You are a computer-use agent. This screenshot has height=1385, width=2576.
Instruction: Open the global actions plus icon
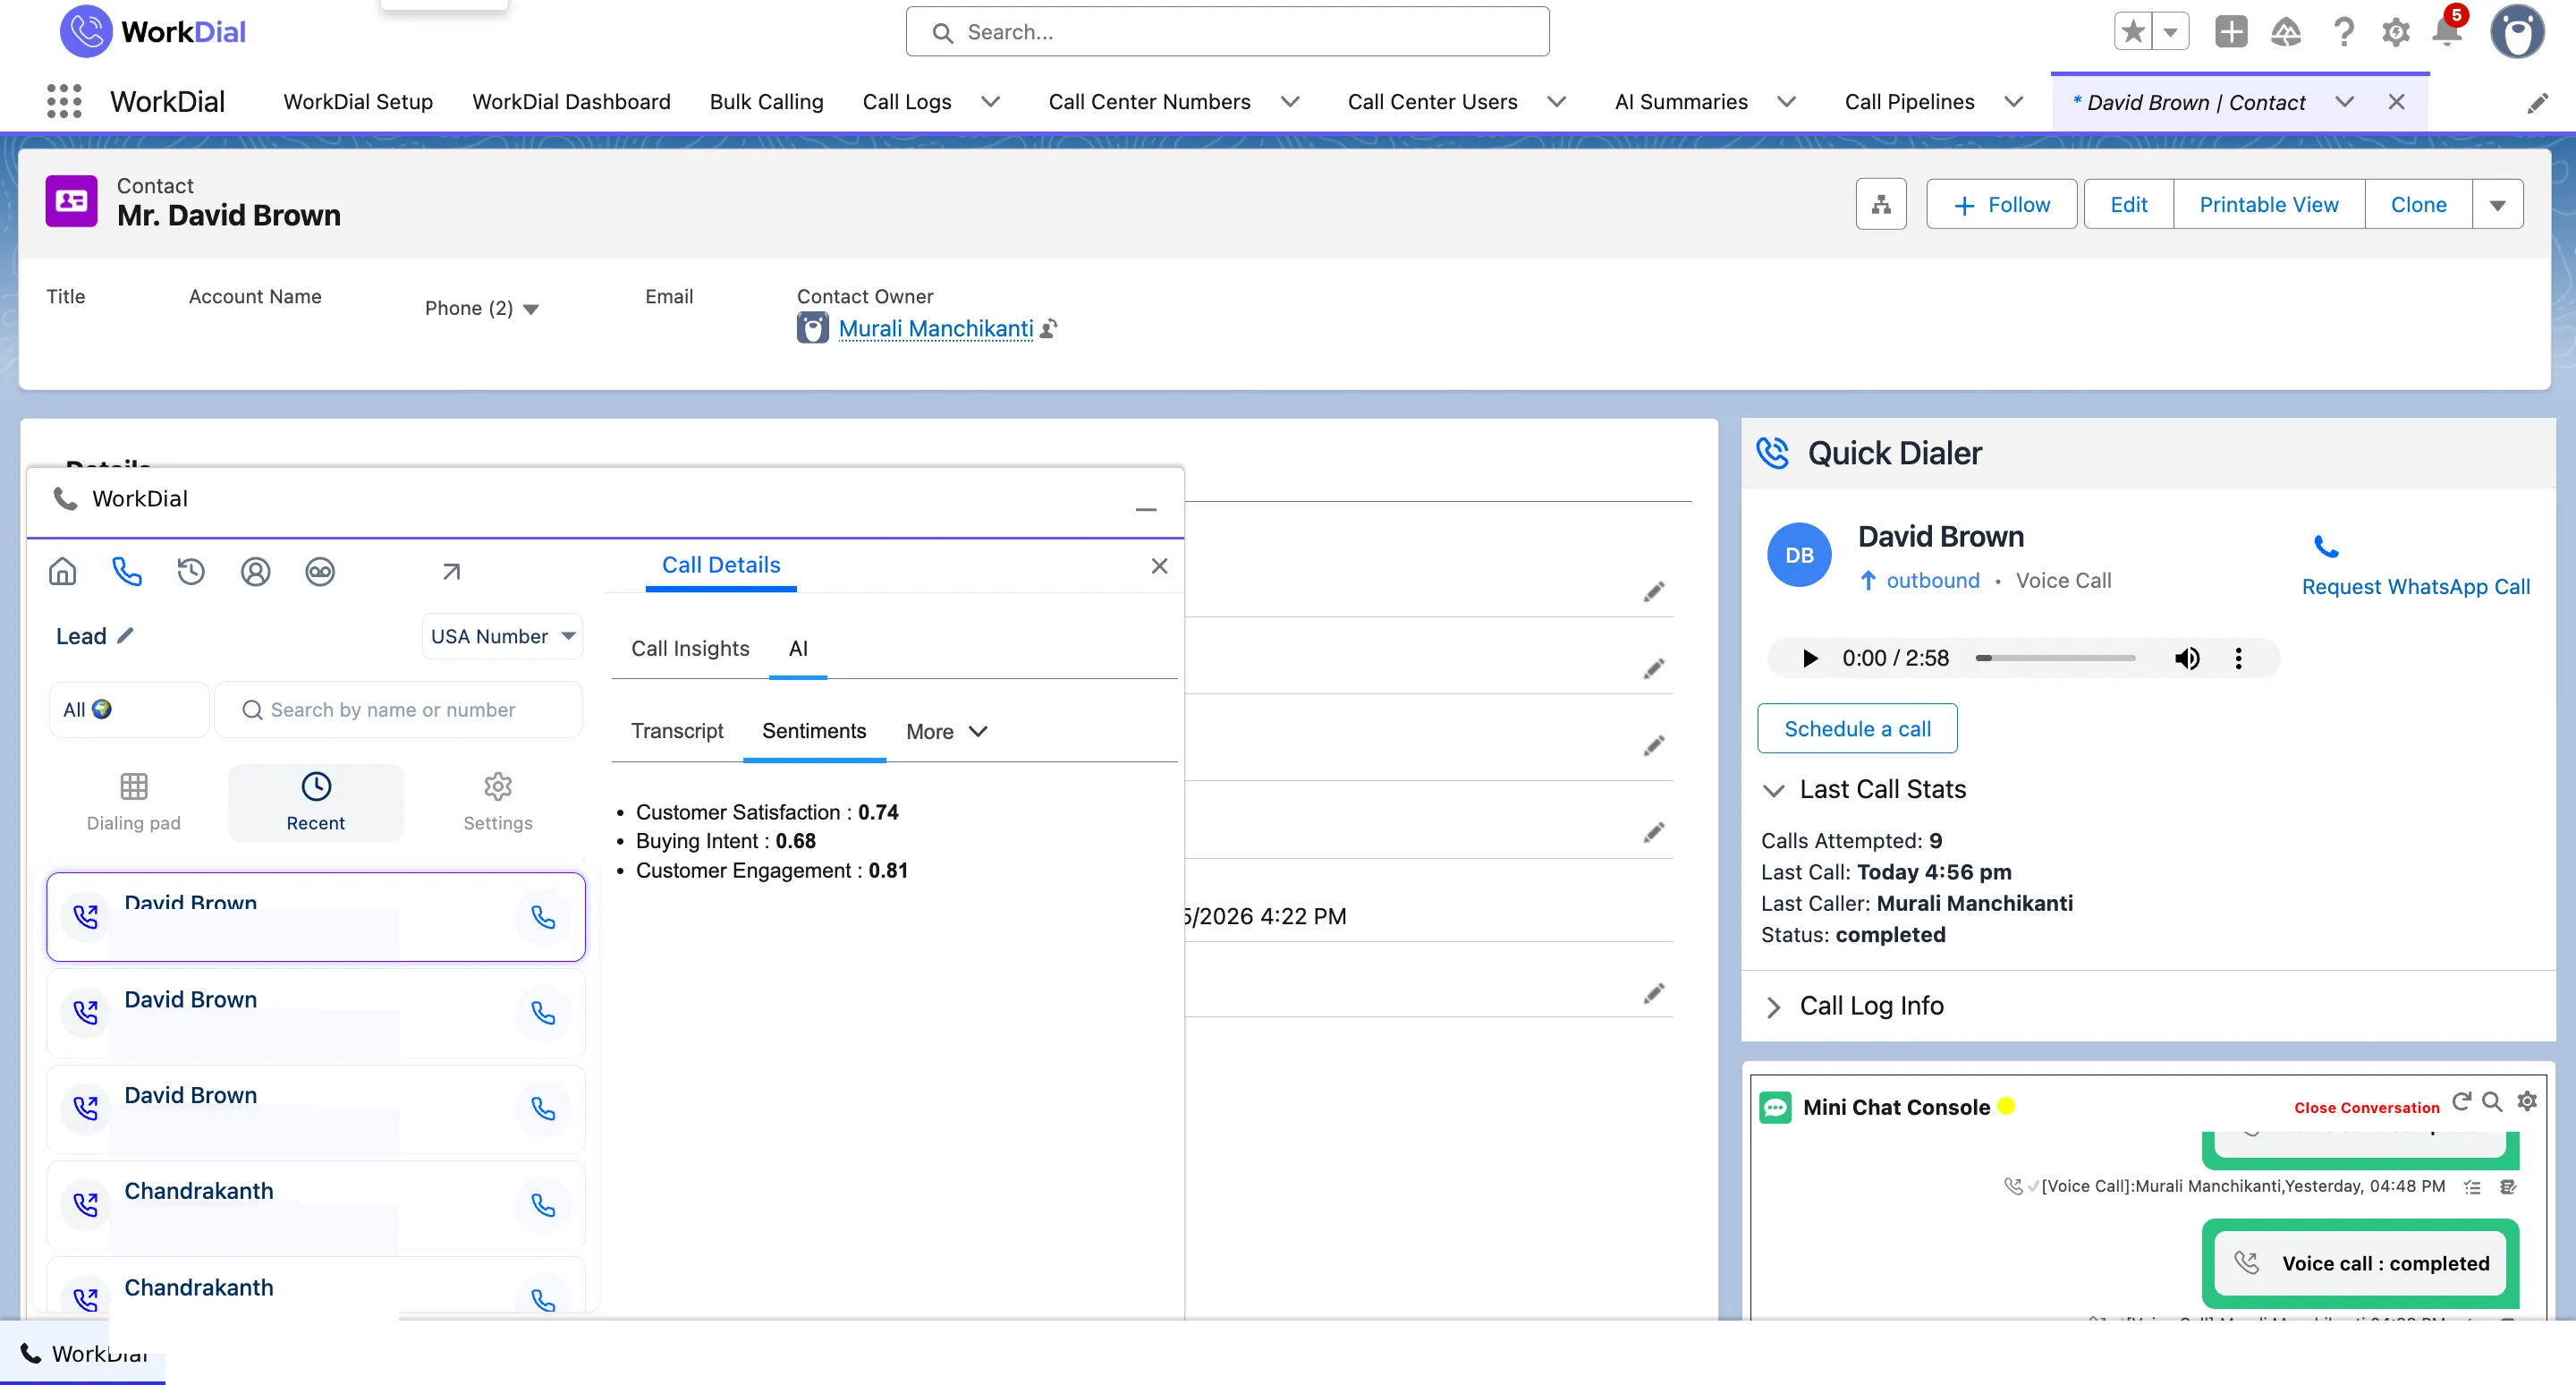tap(2230, 32)
